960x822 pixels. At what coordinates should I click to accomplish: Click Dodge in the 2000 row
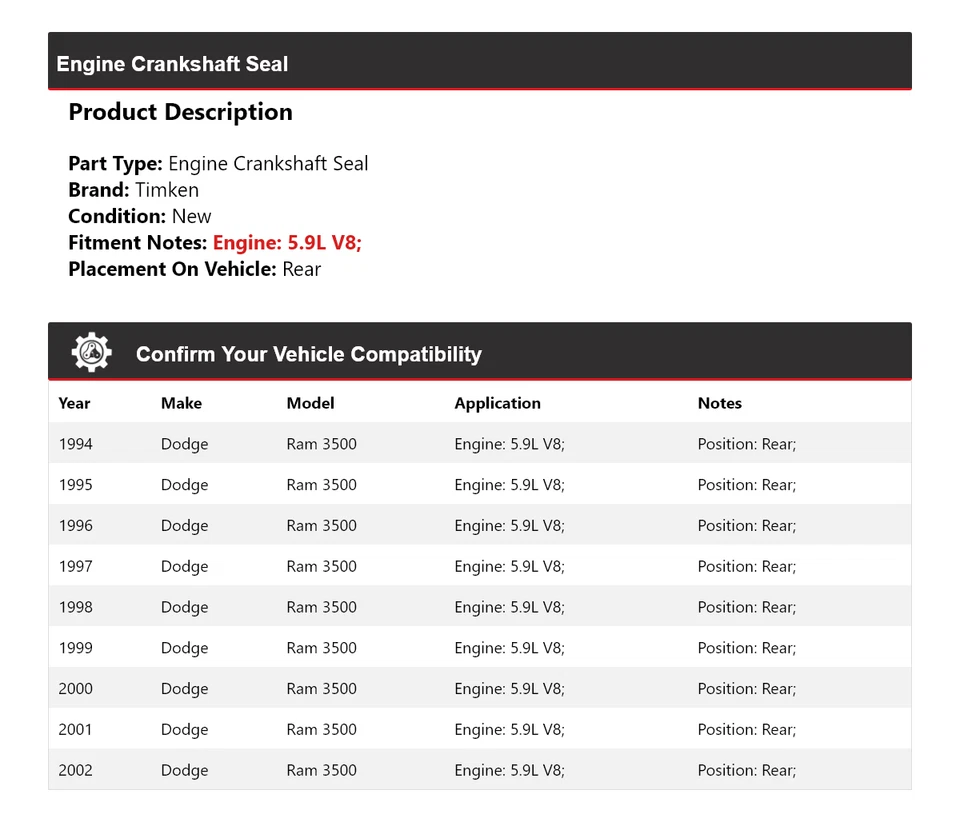pos(184,689)
